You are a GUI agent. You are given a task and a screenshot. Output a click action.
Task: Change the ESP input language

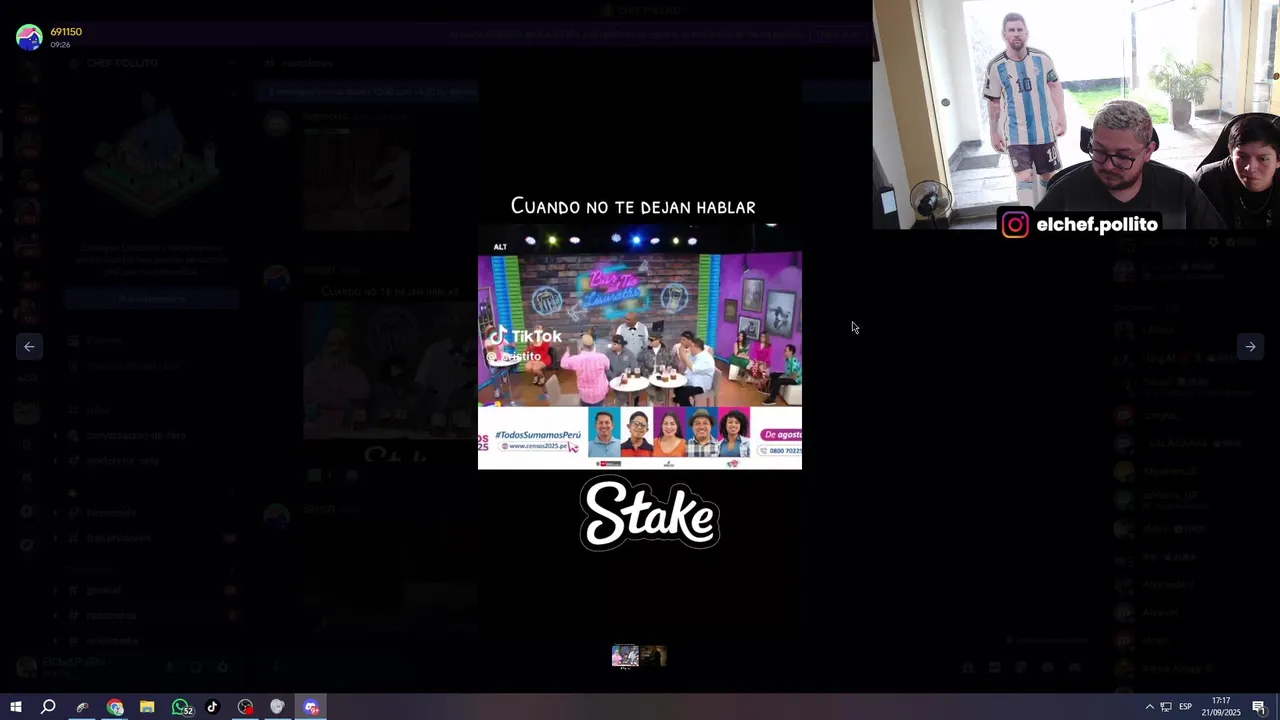[x=1185, y=707]
